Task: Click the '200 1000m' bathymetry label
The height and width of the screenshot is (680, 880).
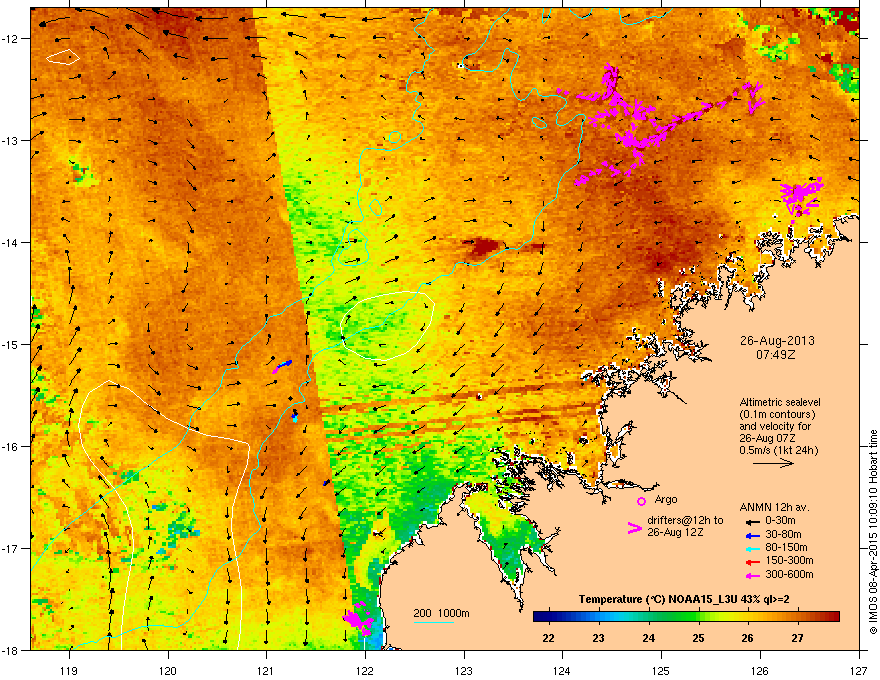Action: tap(442, 613)
